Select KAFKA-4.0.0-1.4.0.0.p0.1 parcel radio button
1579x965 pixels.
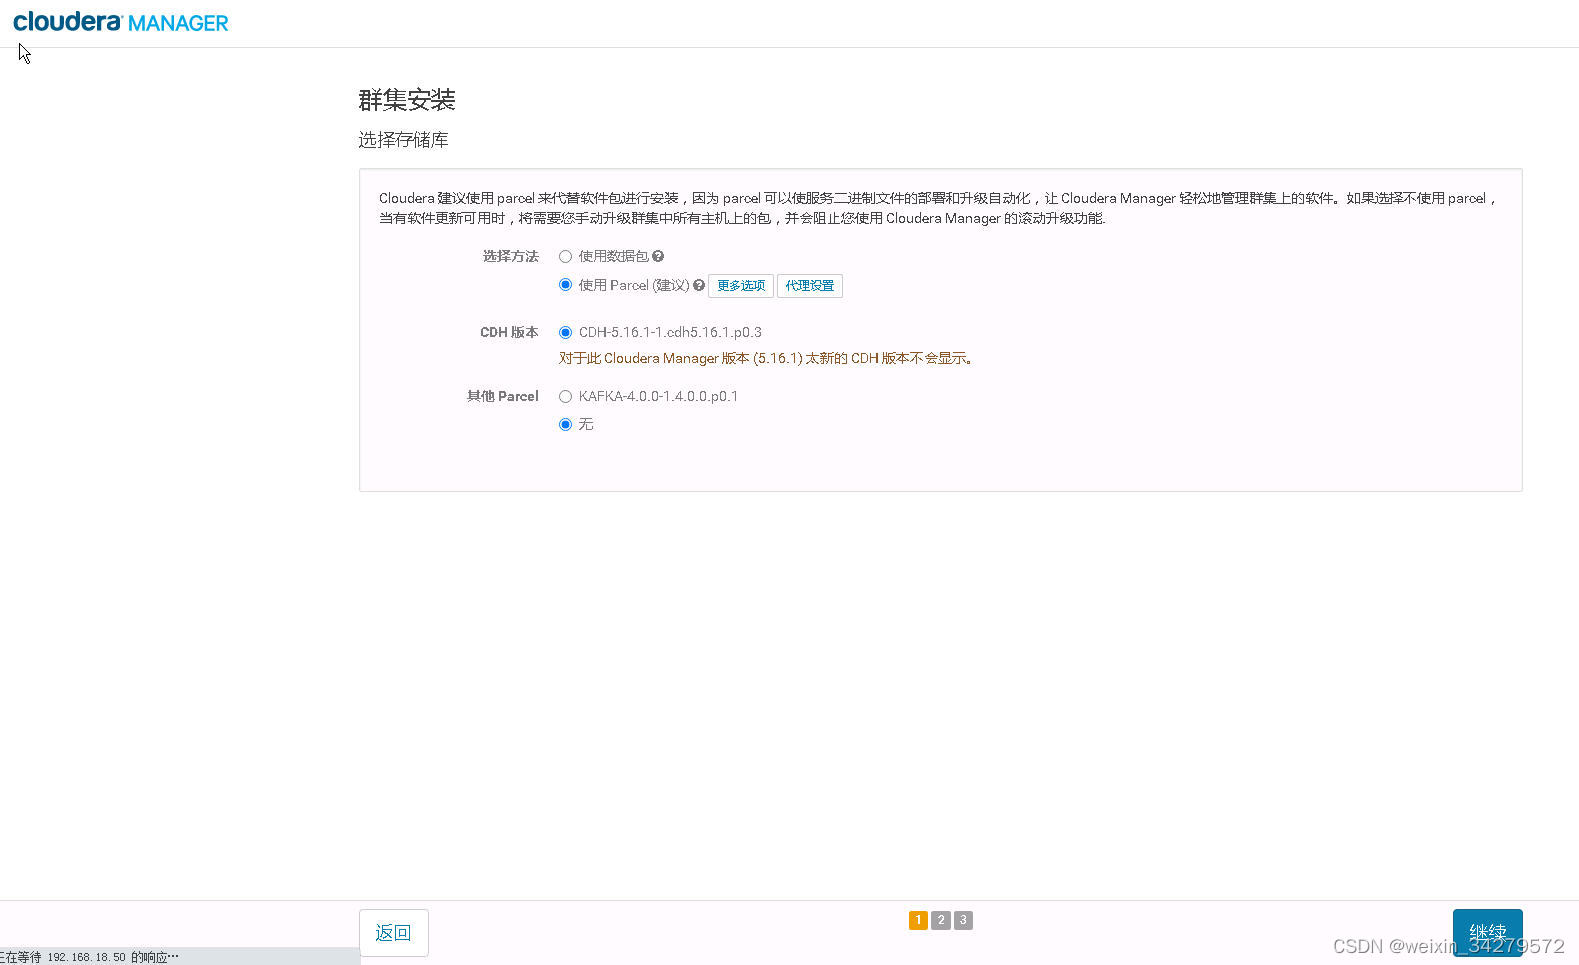(x=565, y=396)
